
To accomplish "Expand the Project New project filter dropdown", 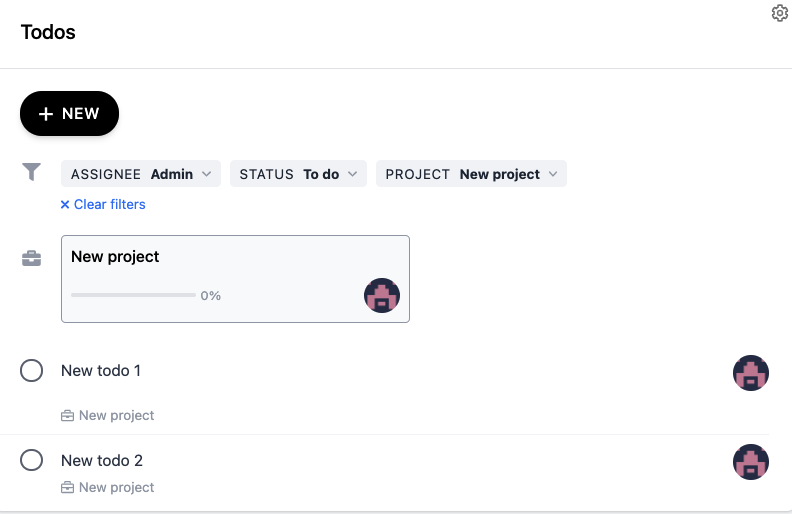I will [x=471, y=174].
